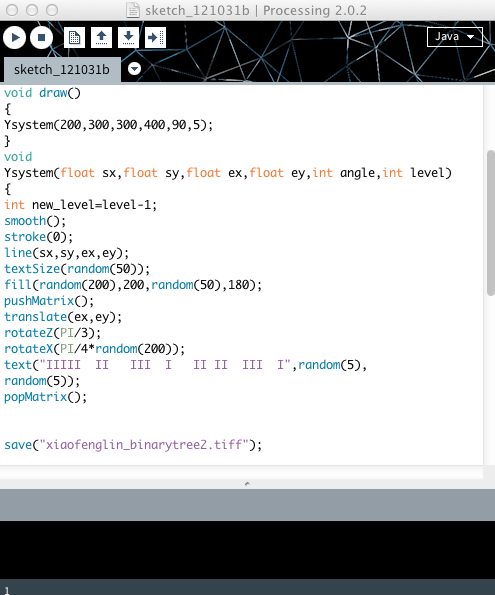Open the tab menu arrow next to sketch_121031b

[x=134, y=69]
